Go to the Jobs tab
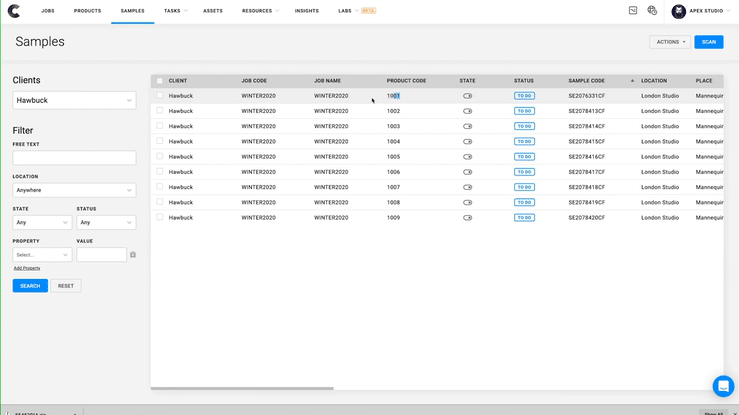739x415 pixels. [x=48, y=11]
